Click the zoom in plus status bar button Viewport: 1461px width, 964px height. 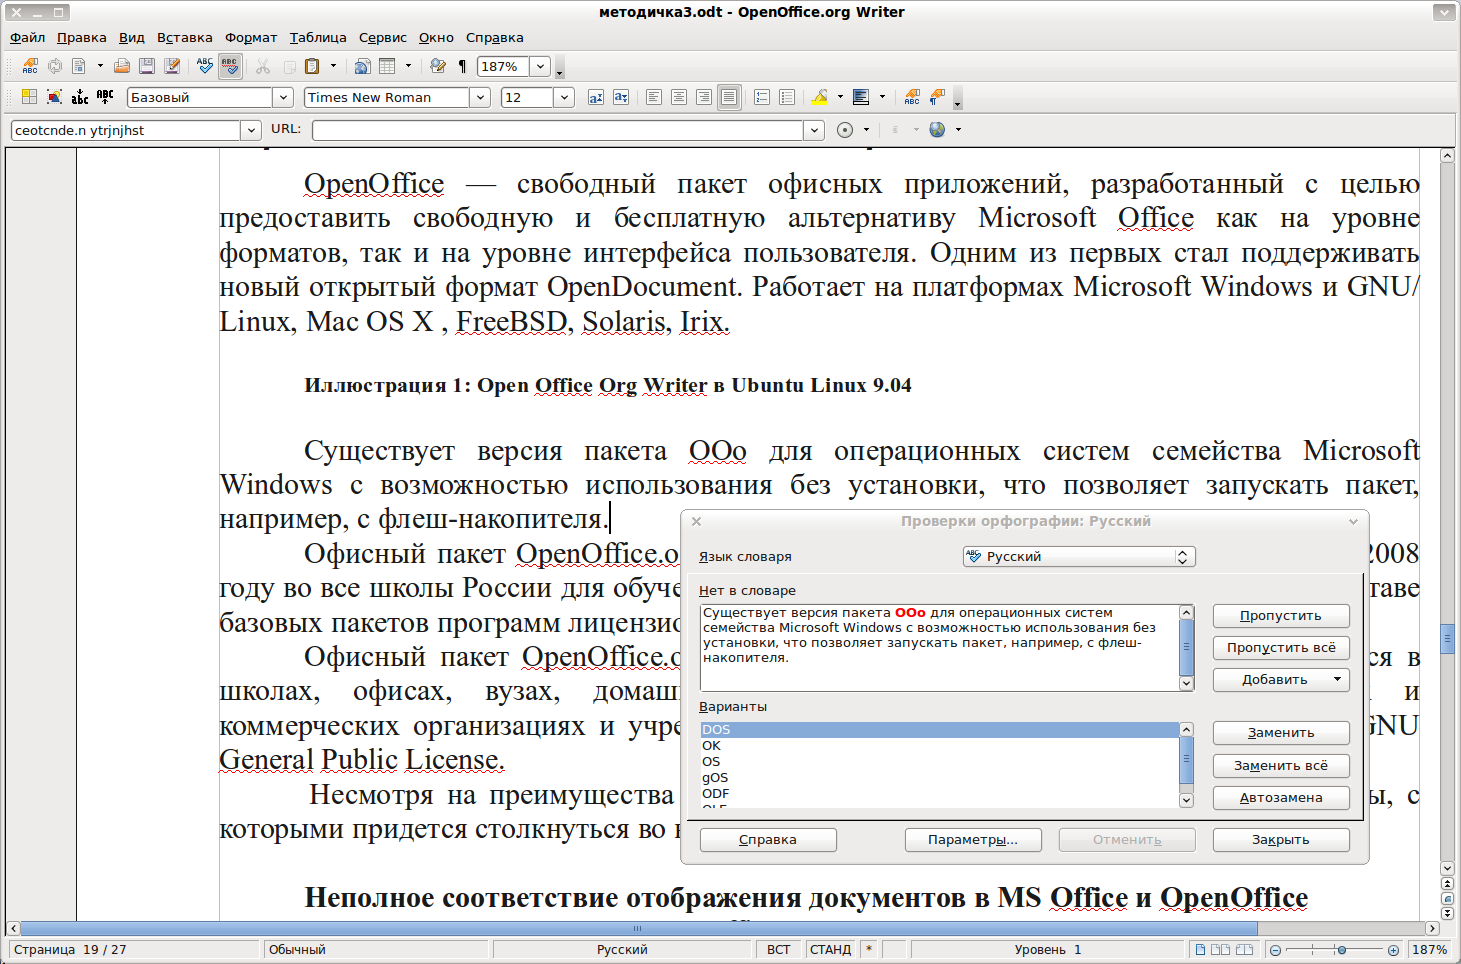coord(1393,950)
